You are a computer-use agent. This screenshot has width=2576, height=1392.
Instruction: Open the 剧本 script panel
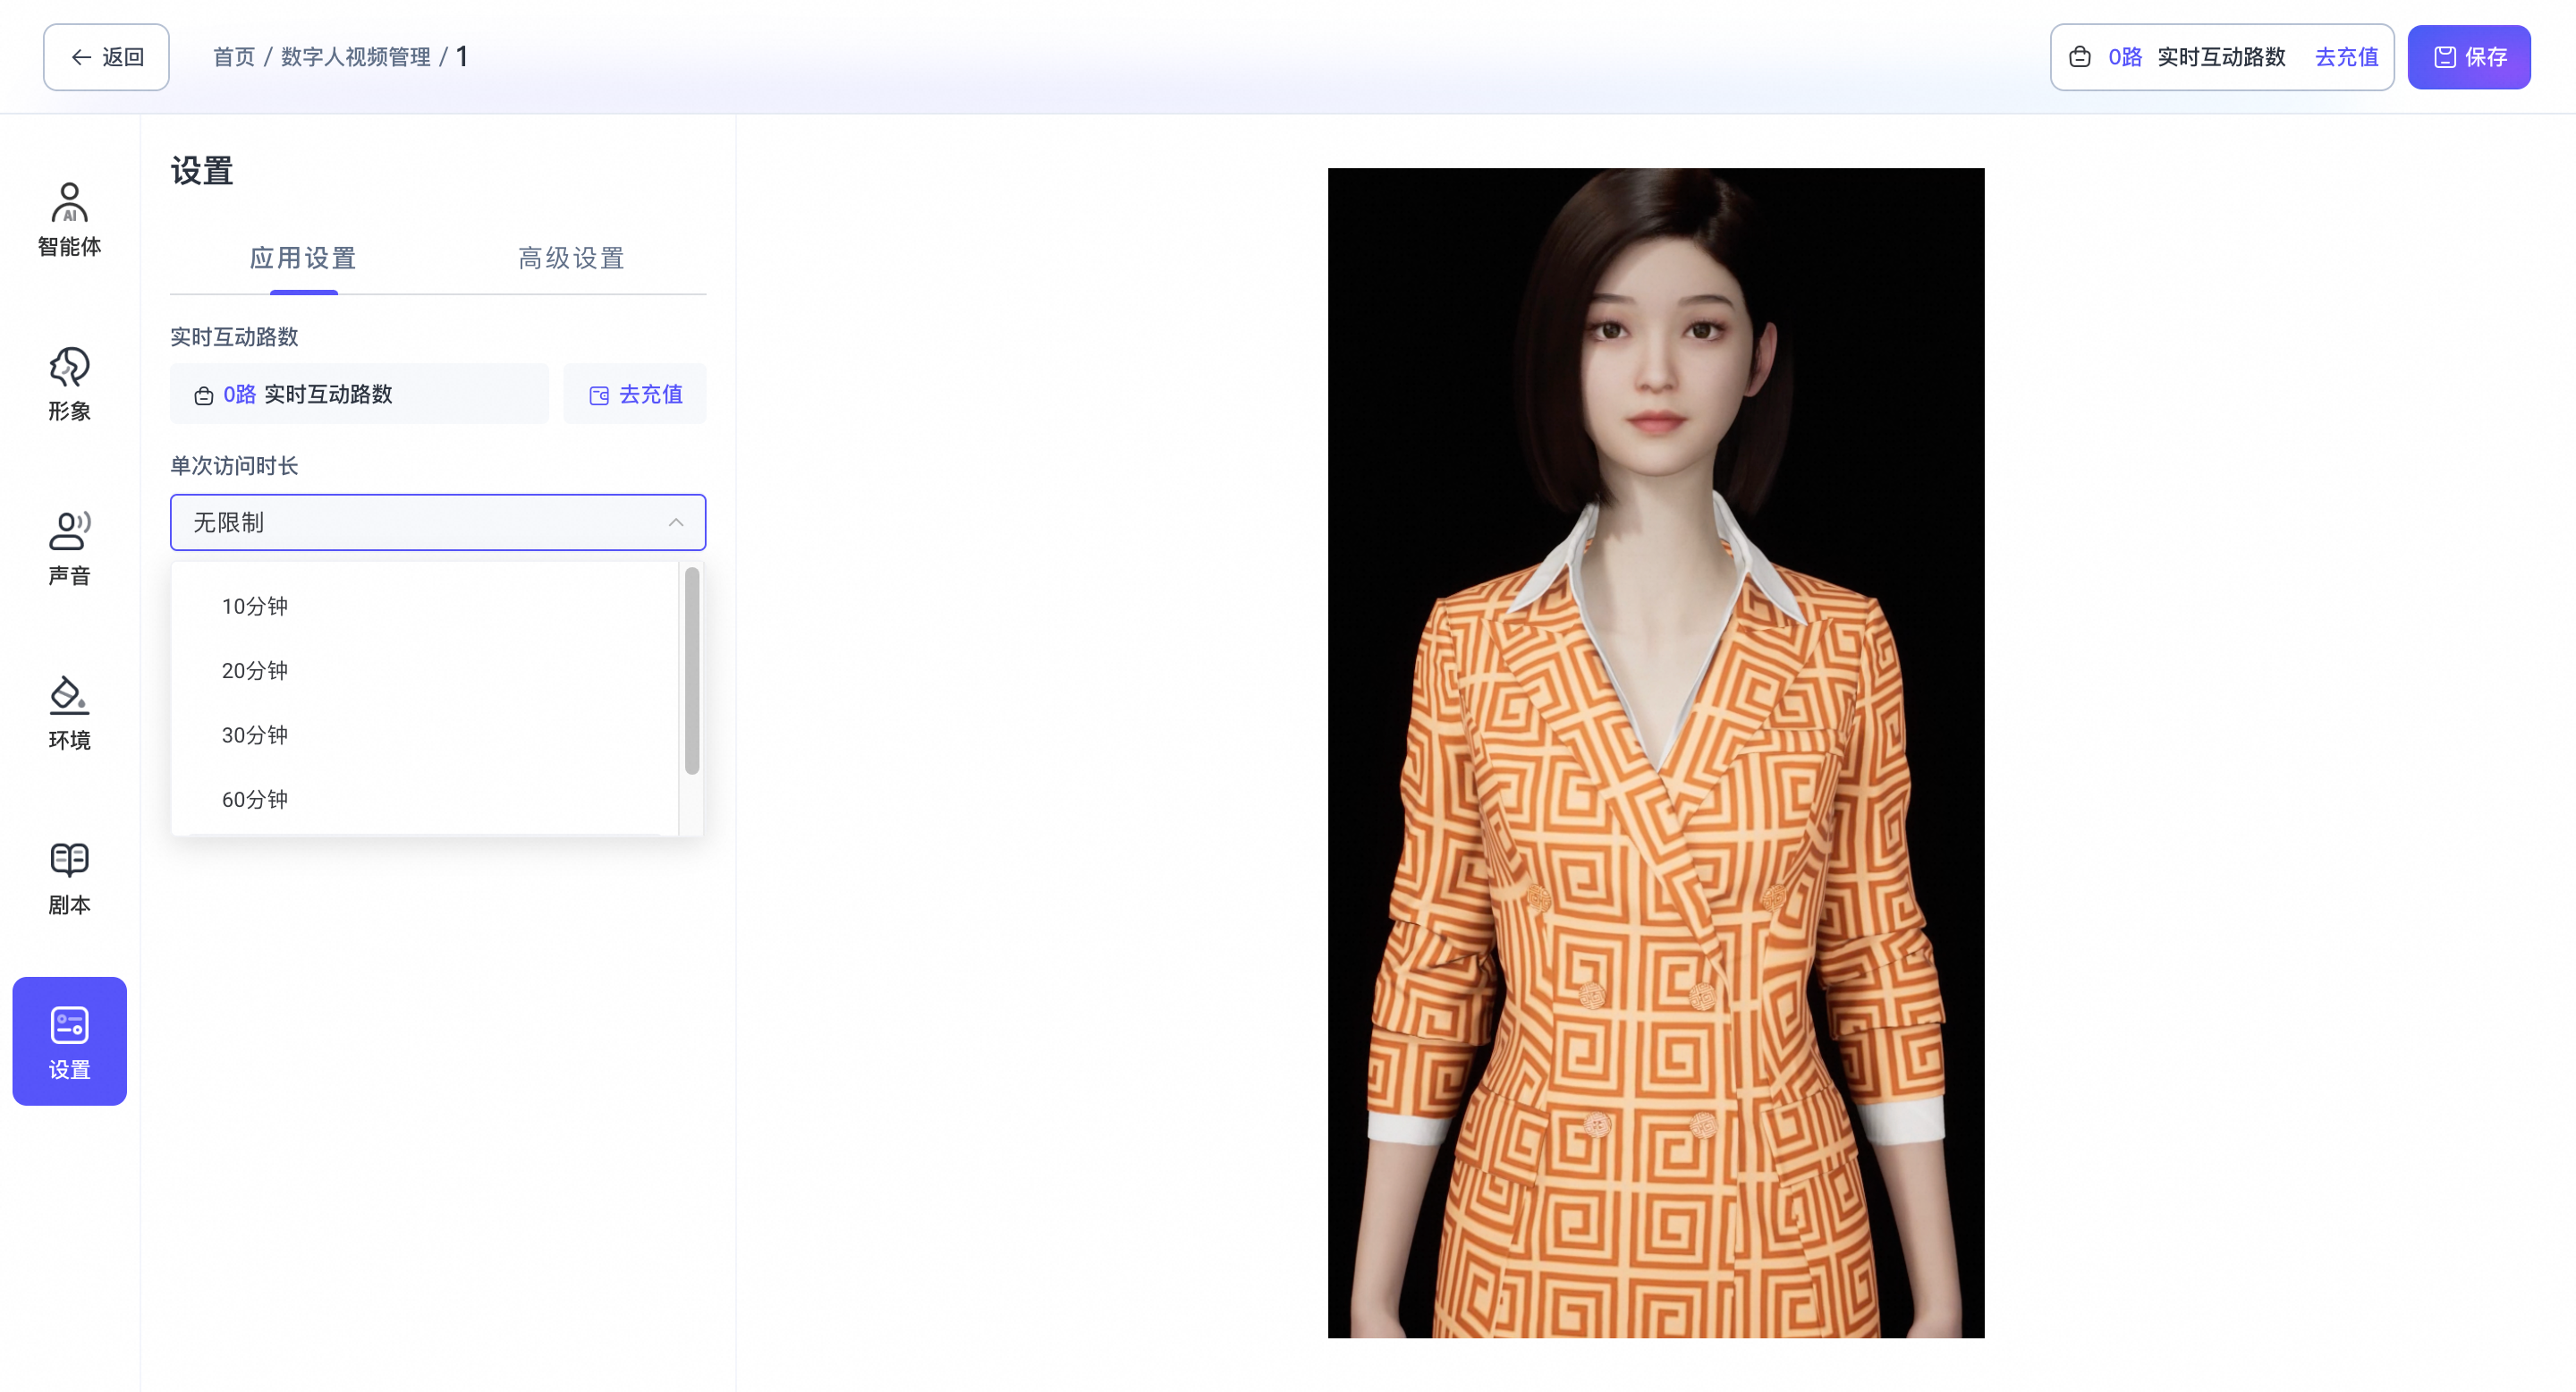pos(69,877)
